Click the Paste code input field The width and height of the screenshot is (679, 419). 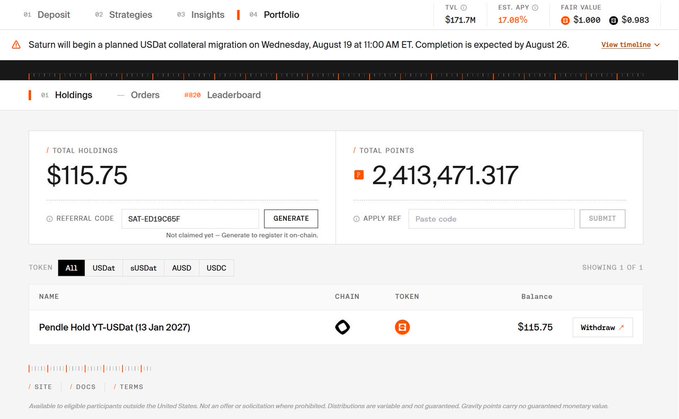(491, 219)
